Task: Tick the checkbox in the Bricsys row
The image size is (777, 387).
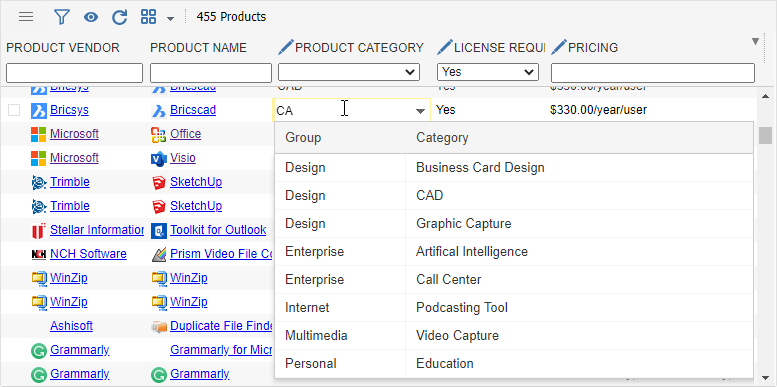Action: pos(14,110)
